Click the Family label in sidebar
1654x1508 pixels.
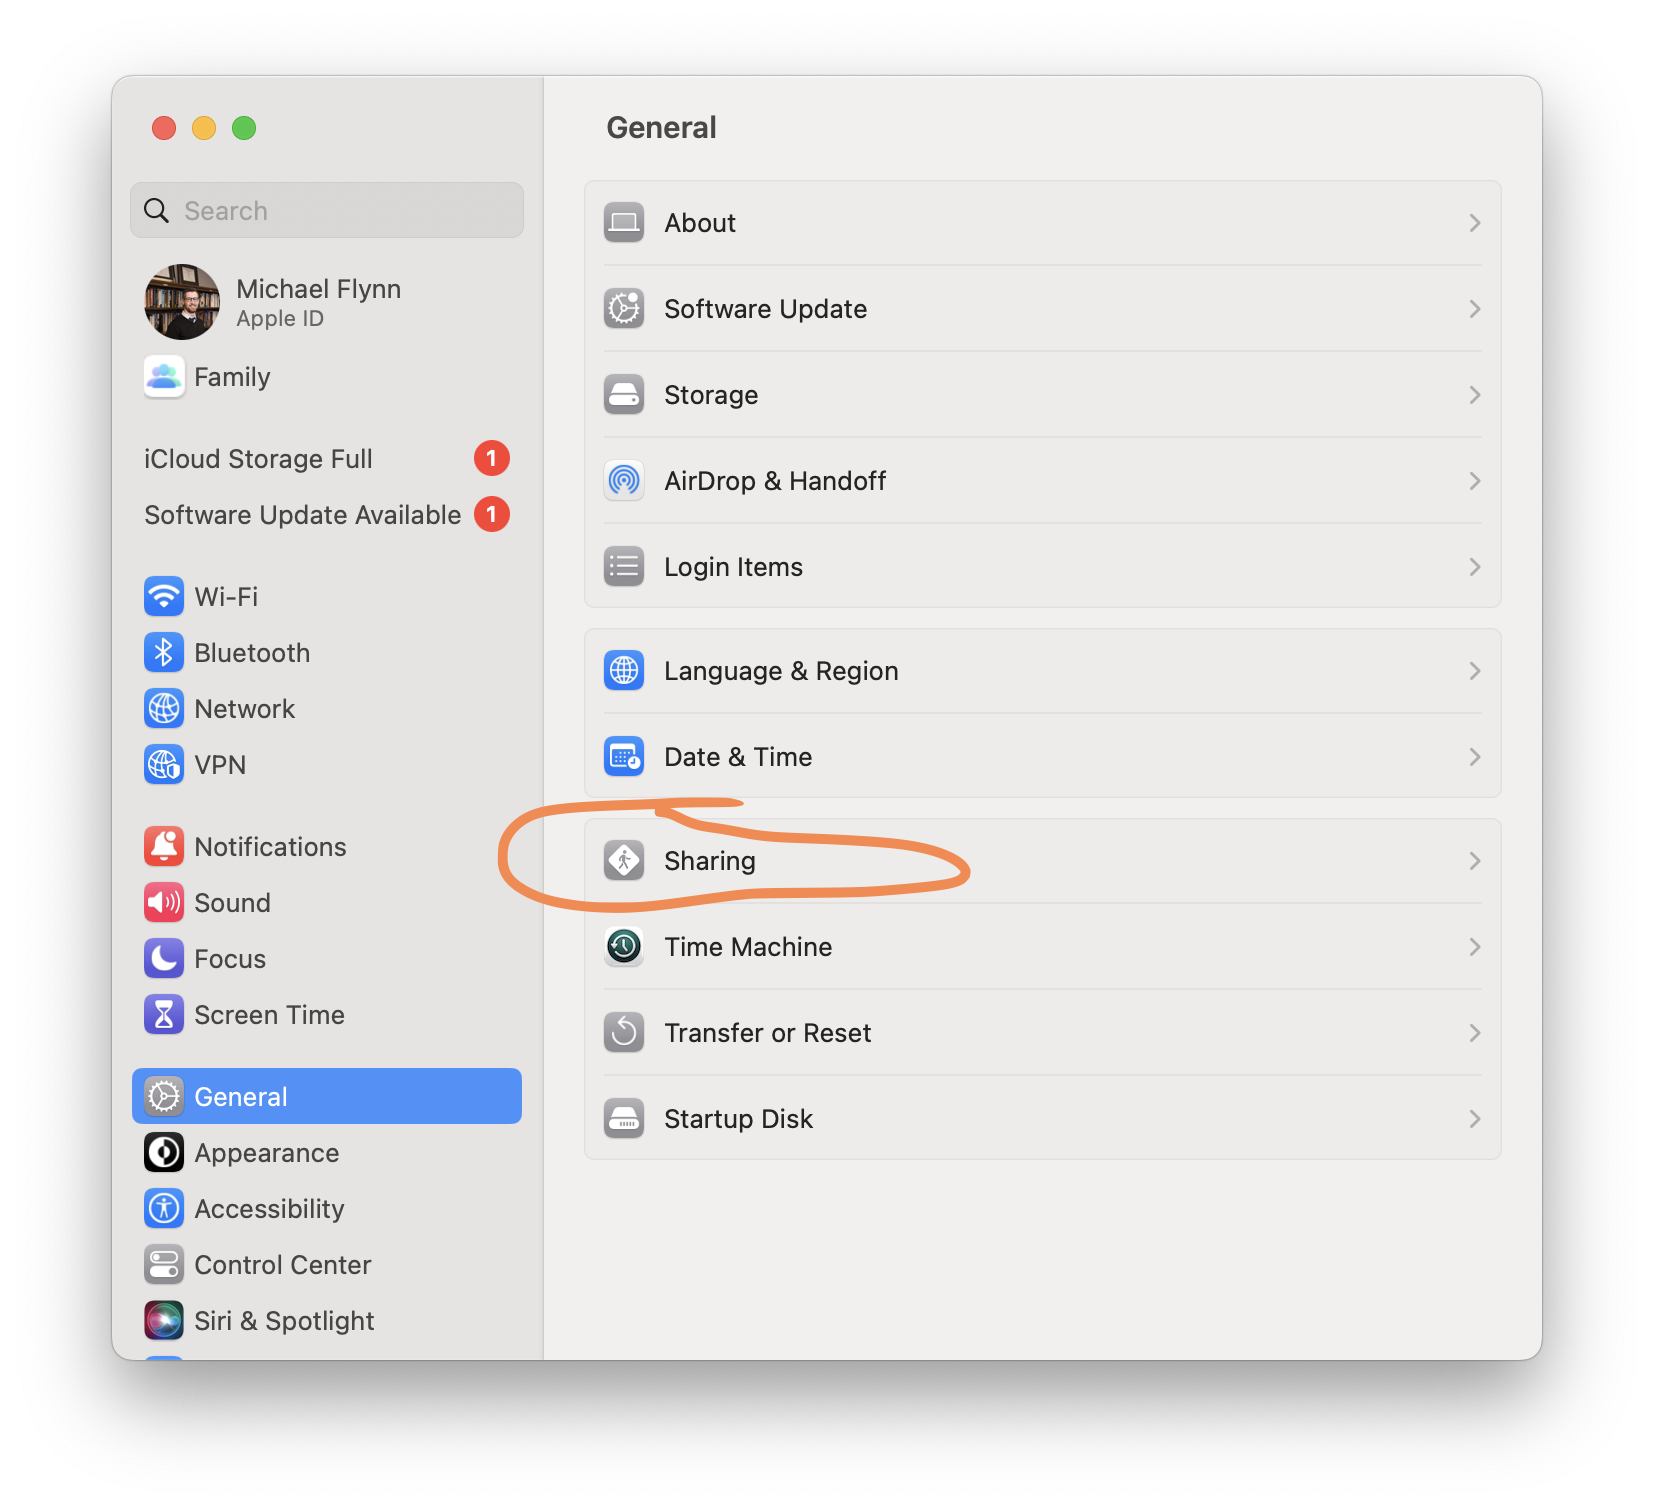pyautogui.click(x=232, y=377)
